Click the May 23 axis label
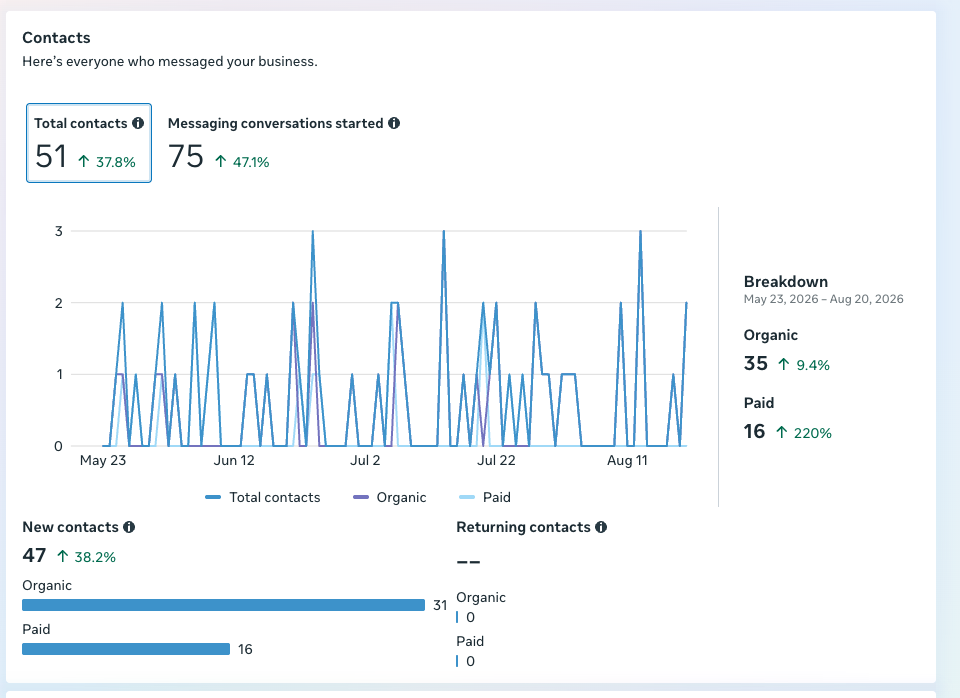960x698 pixels. pyautogui.click(x=103, y=460)
